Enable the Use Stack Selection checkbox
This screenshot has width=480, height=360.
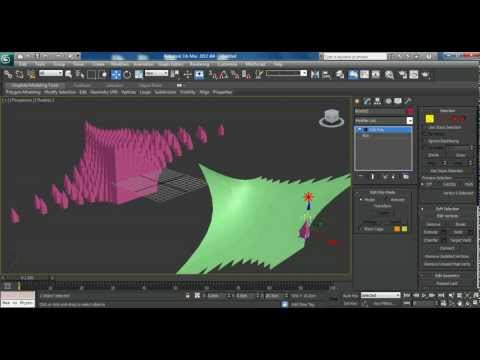(x=425, y=127)
